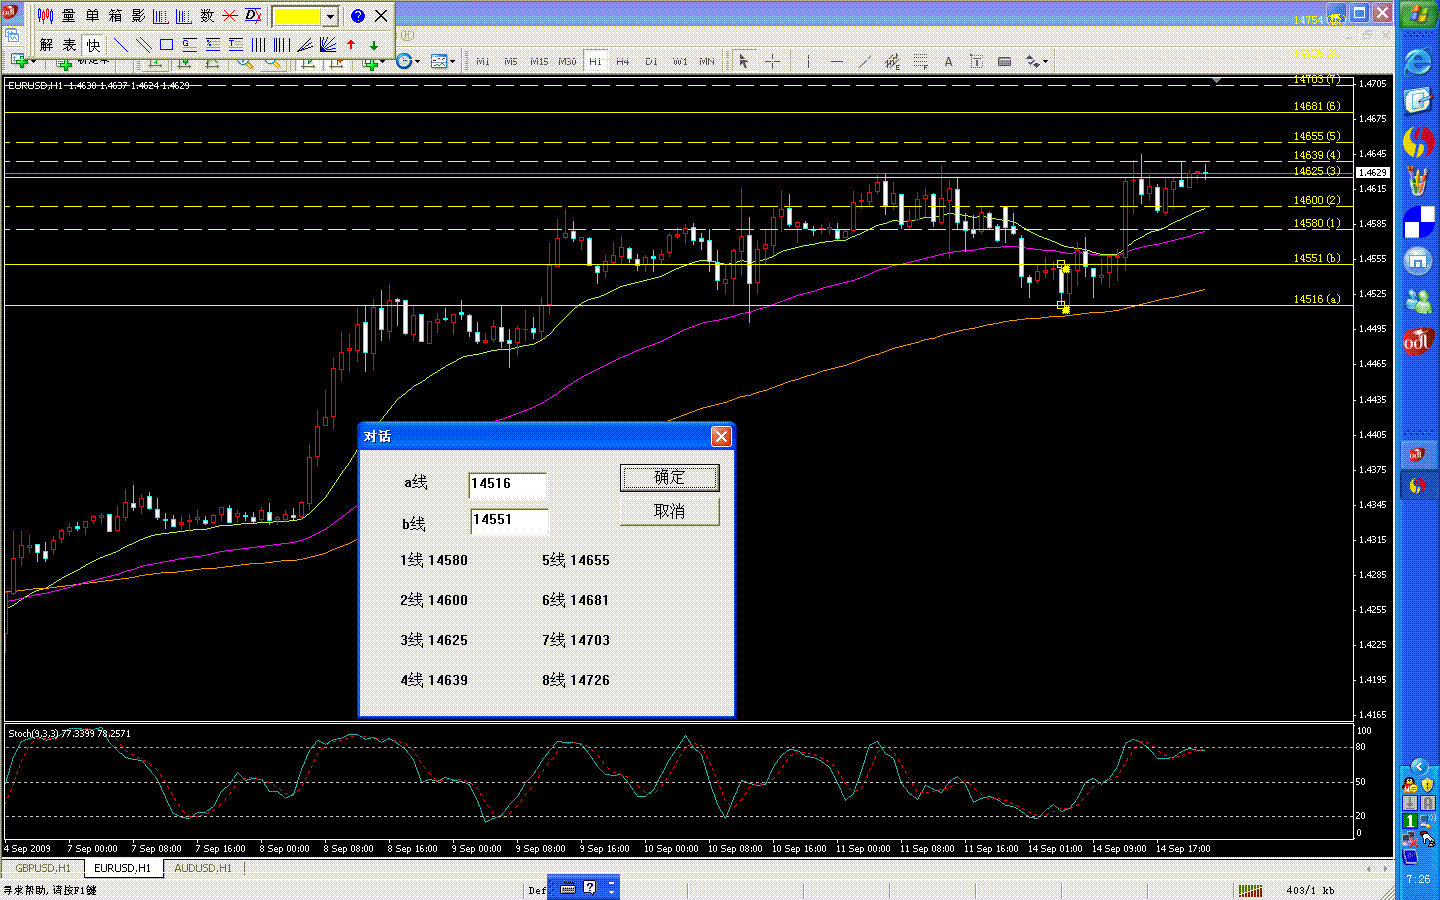This screenshot has height=900, width=1440.
Task: Edit the b线 value field
Action: [509, 521]
